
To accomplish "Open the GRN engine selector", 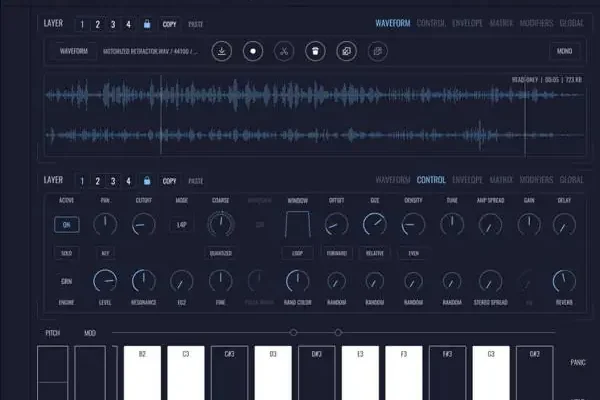I will [x=67, y=282].
